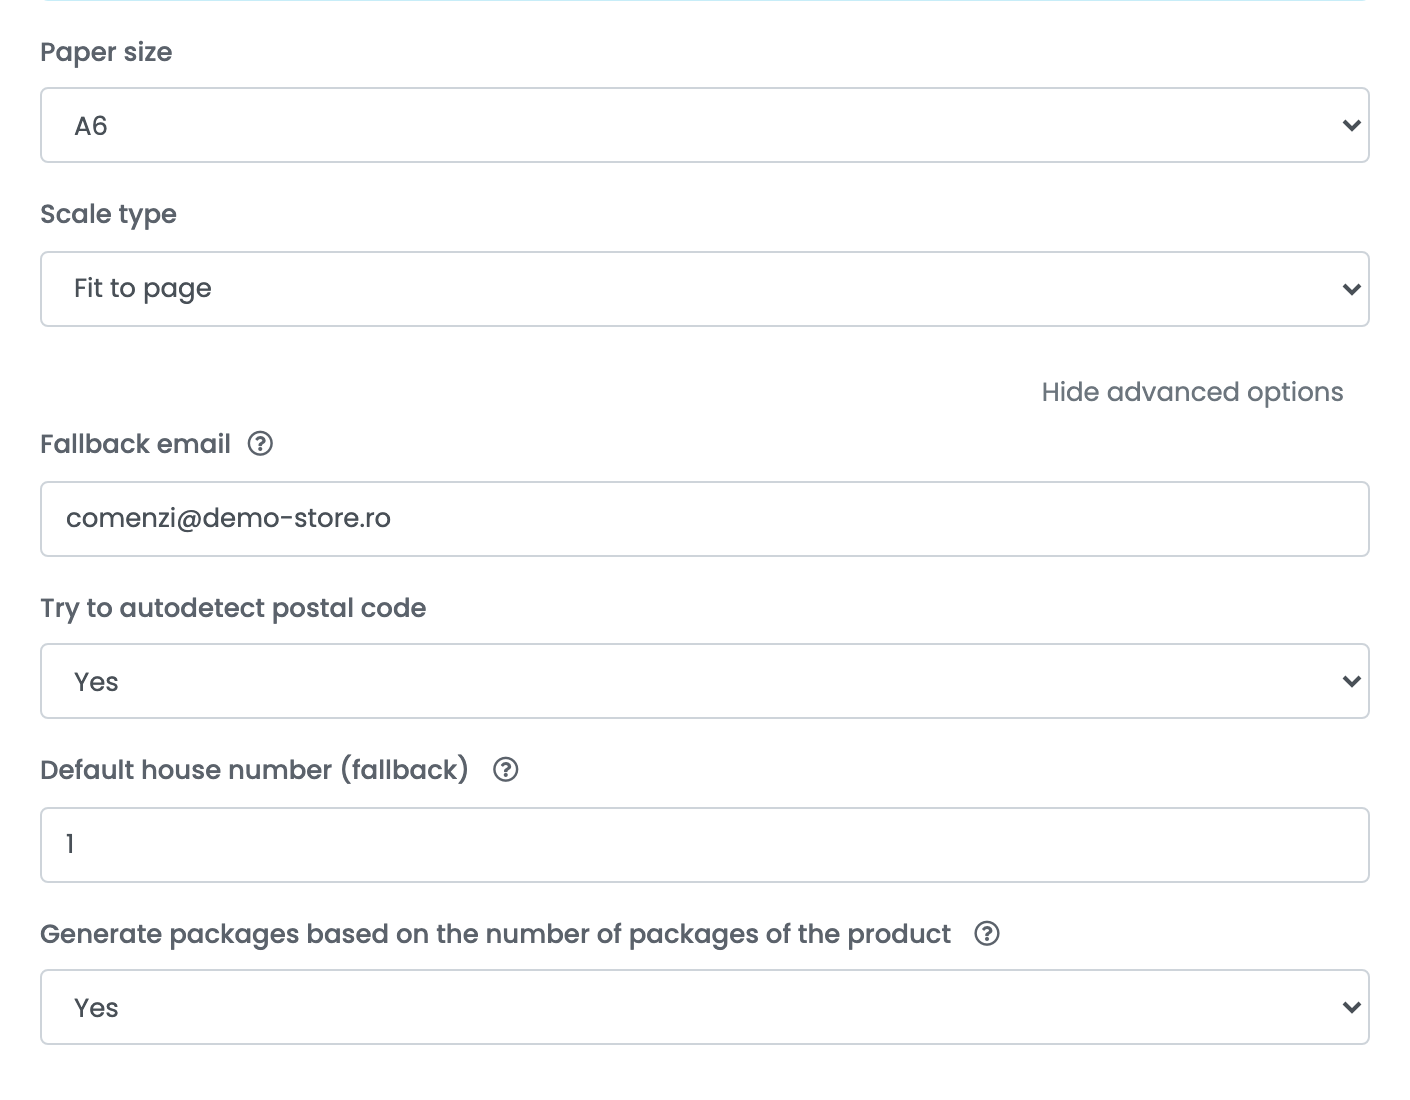Click the Generate packages based on number label
This screenshot has width=1410, height=1100.
495,934
